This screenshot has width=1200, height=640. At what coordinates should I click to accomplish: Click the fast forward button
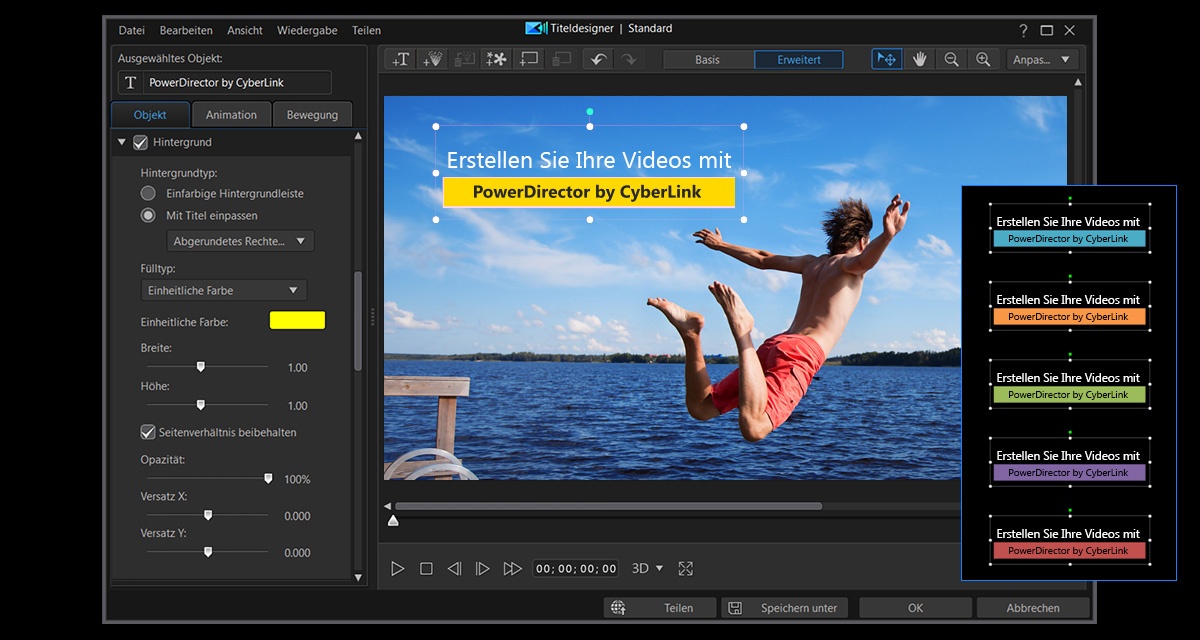coord(513,568)
